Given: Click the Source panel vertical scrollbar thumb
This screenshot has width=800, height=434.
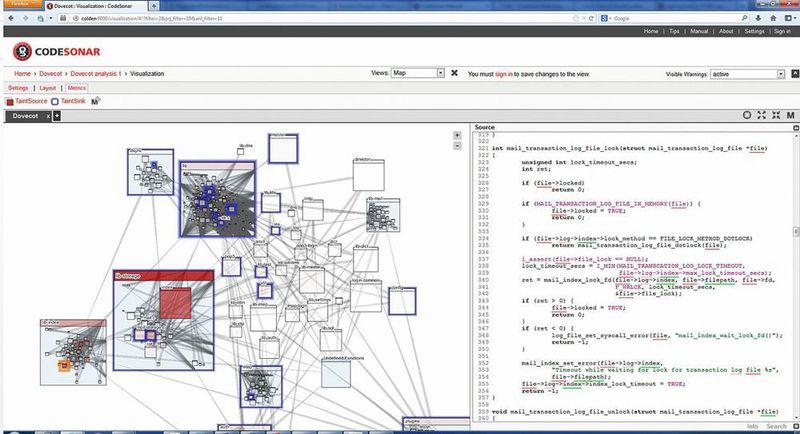Looking at the screenshot, I should pyautogui.click(x=795, y=232).
